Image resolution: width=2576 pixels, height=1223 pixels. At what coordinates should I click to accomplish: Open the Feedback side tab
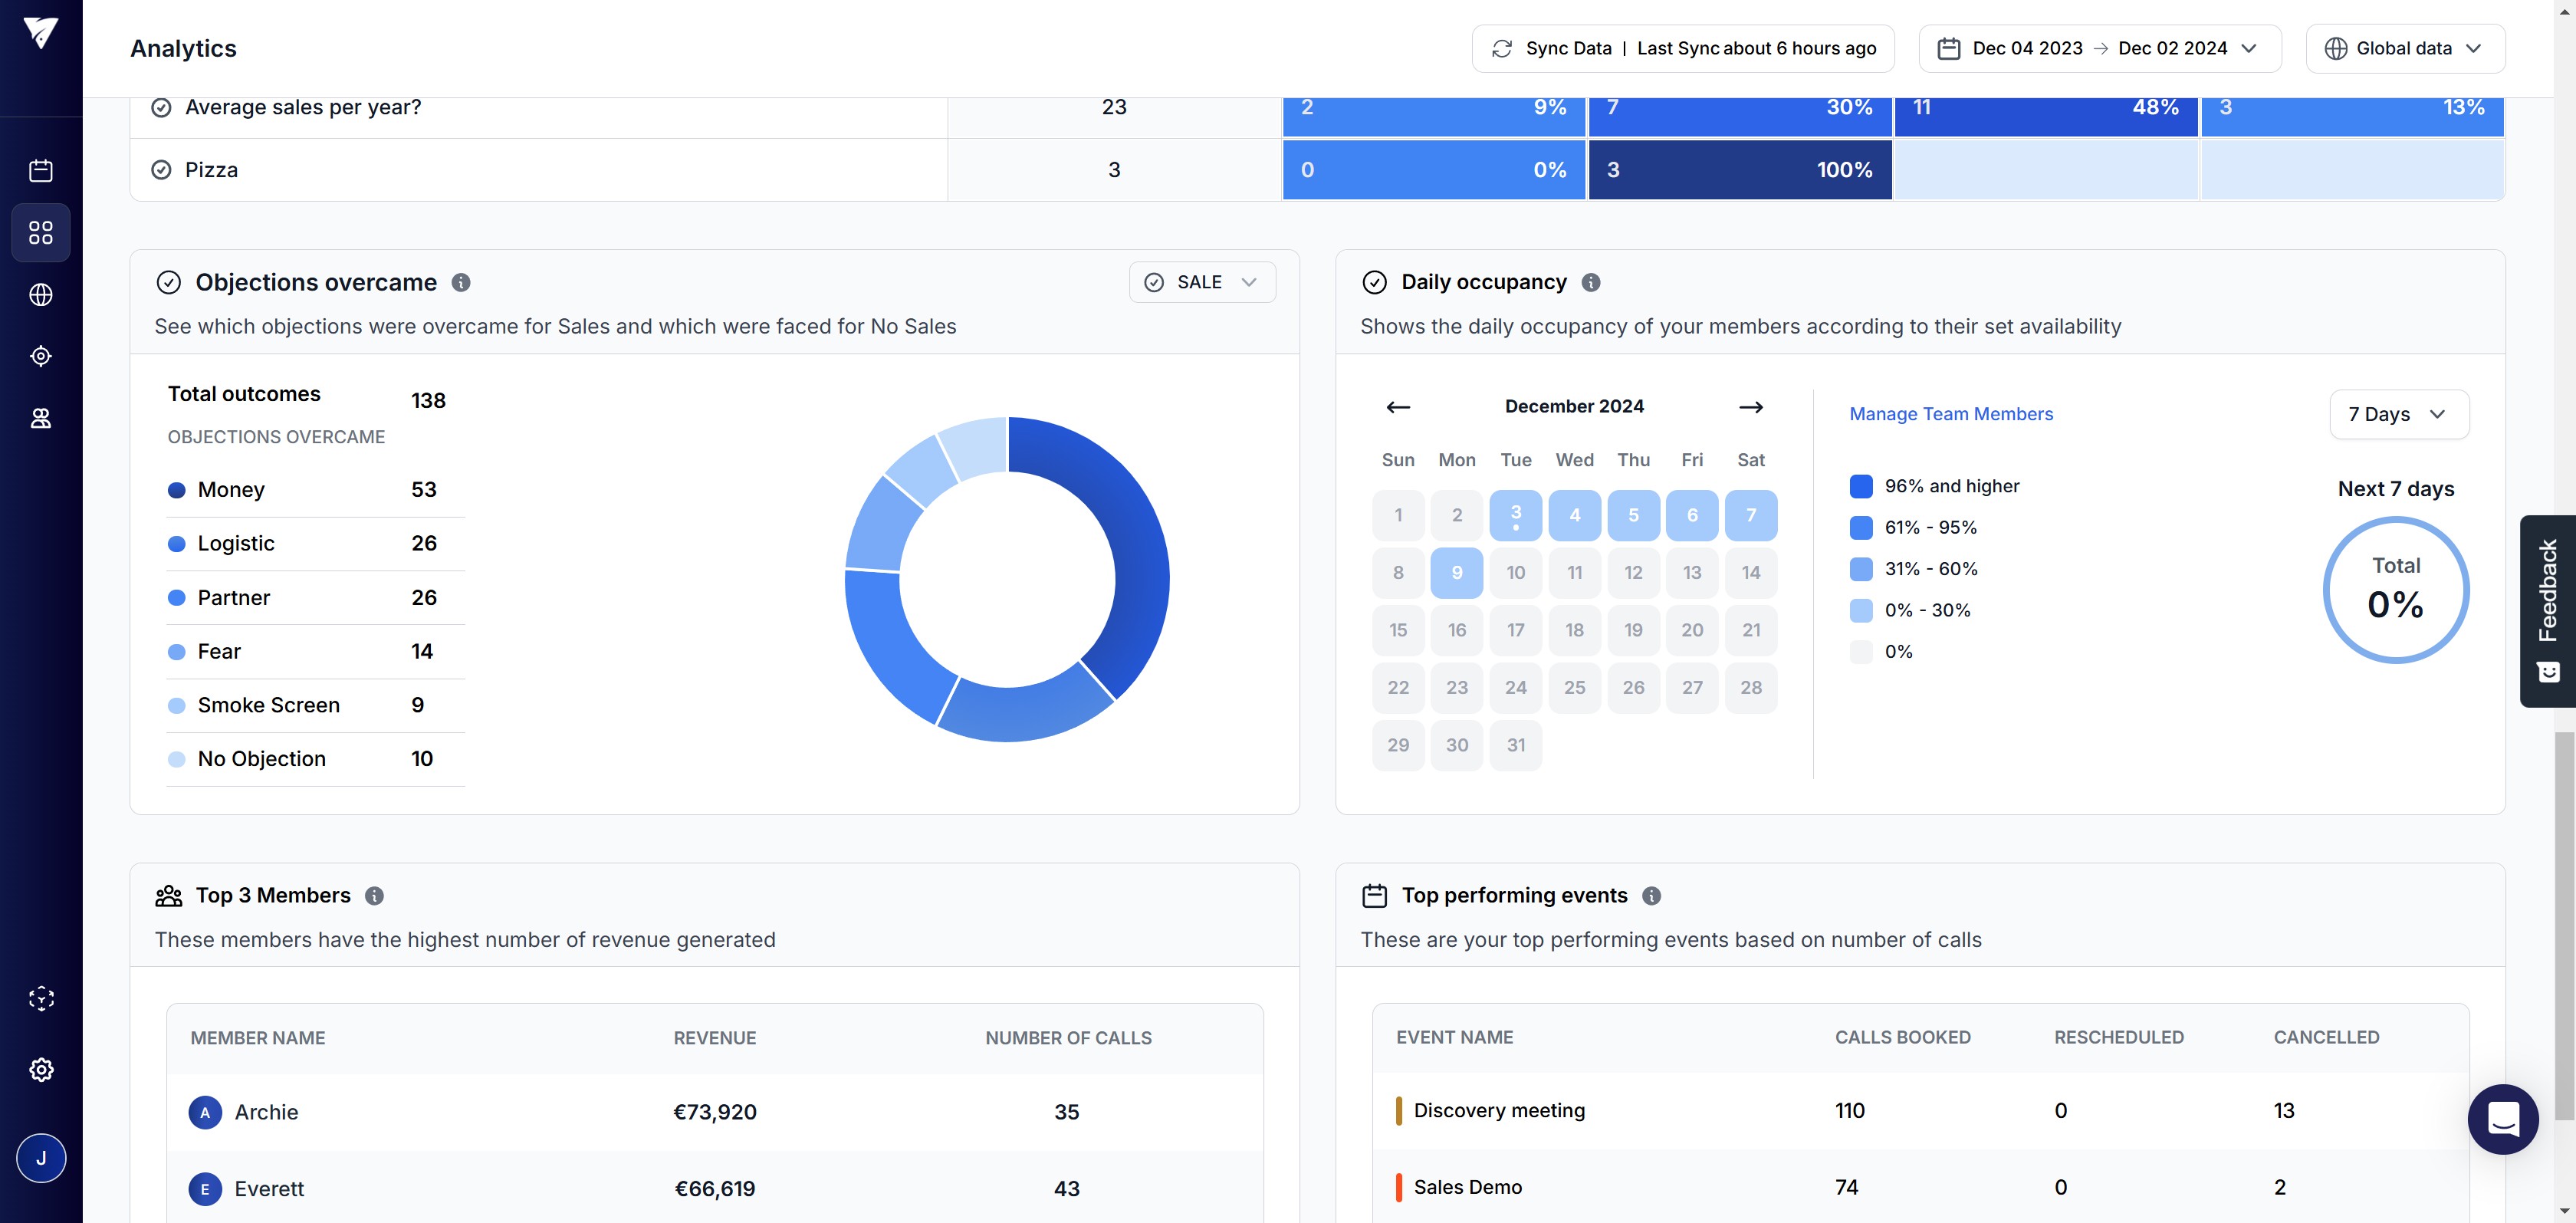2547,611
